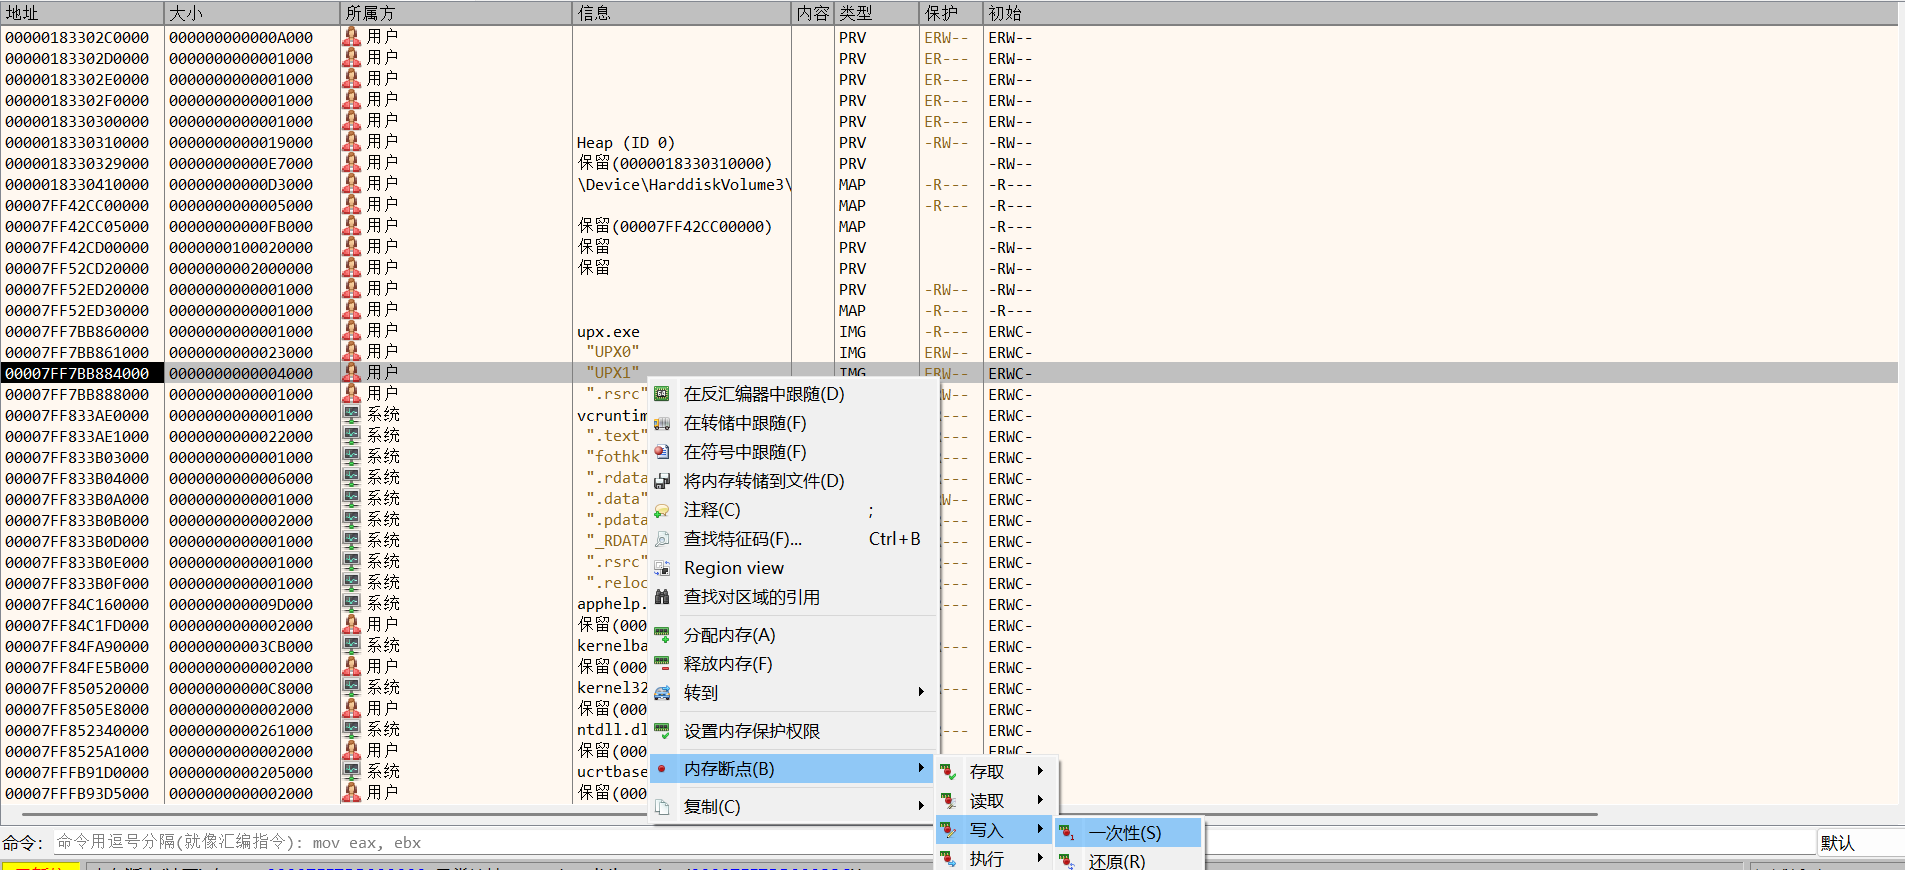1905x870 pixels.
Task: Click the 内容 column header
Action: tap(813, 13)
